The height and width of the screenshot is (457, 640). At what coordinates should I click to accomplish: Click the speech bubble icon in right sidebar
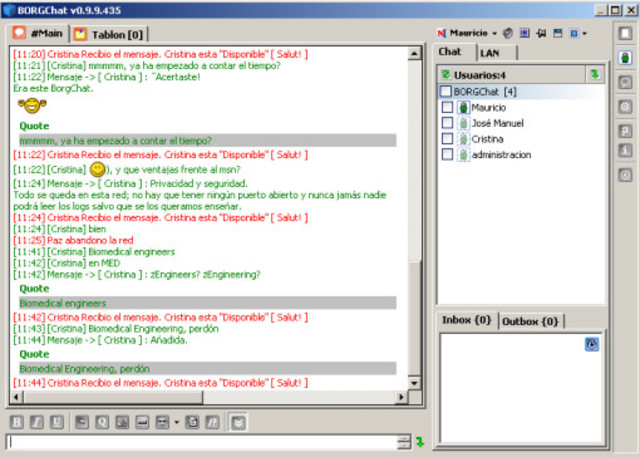(625, 82)
